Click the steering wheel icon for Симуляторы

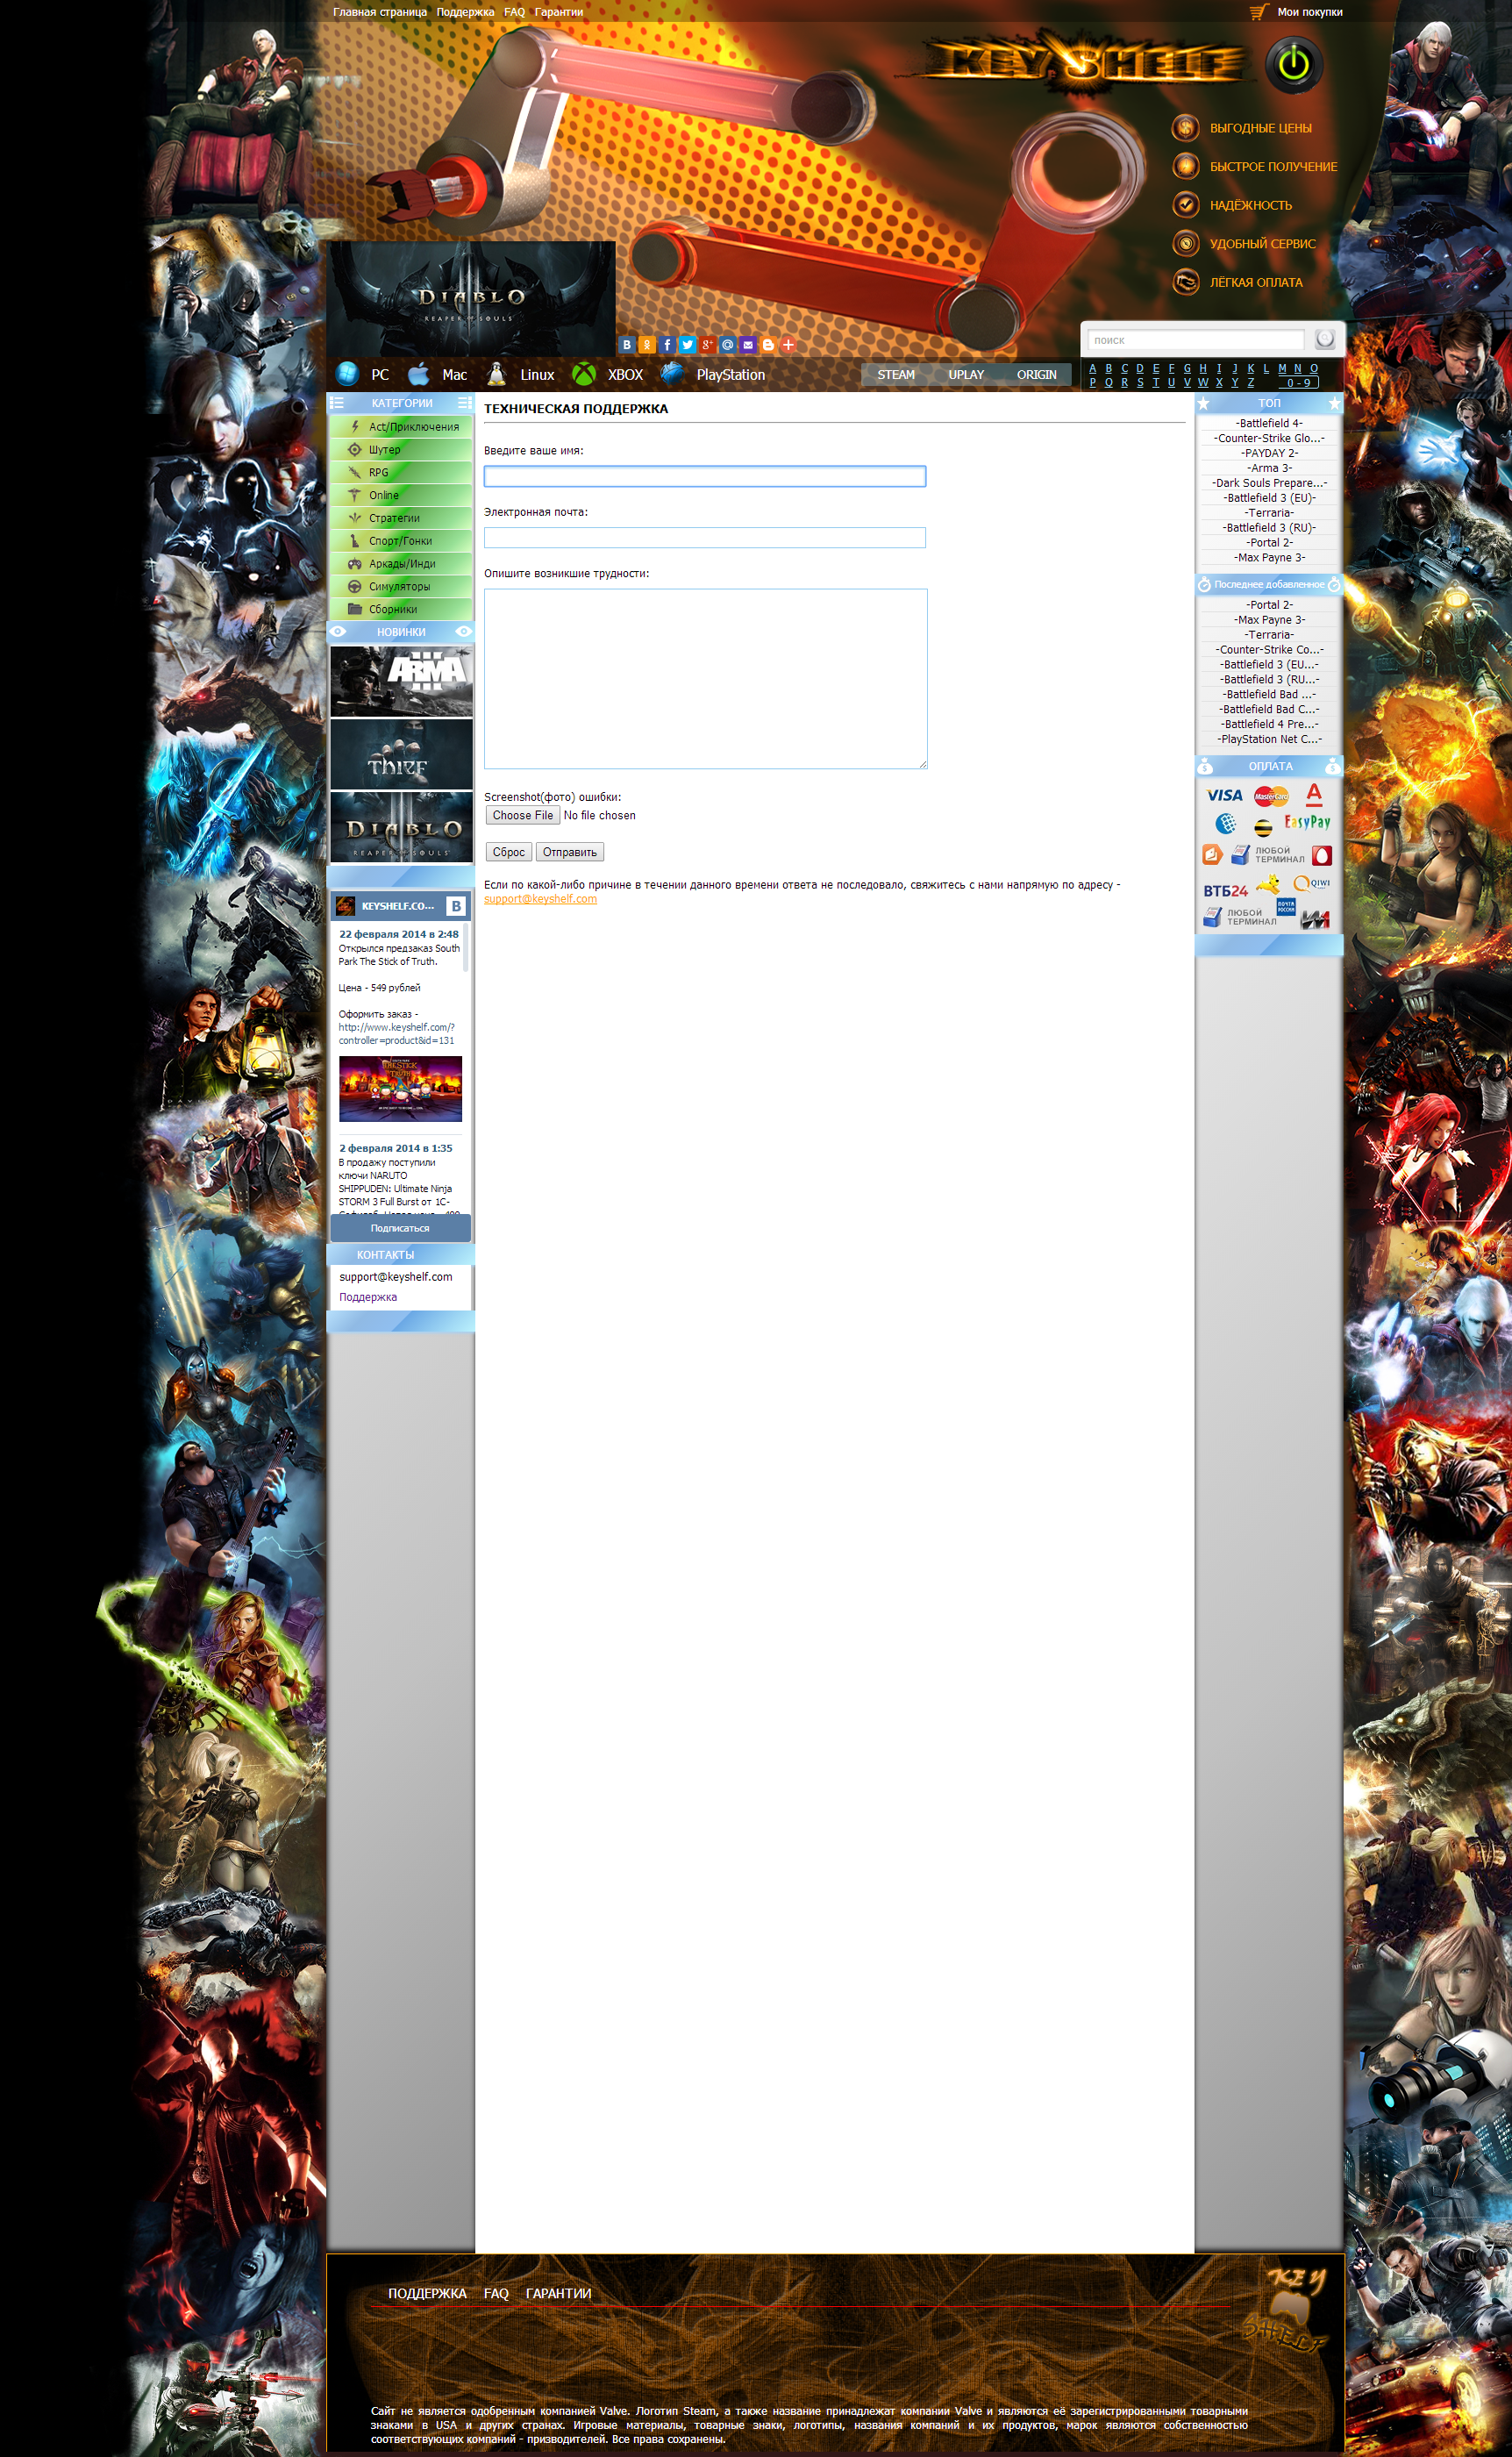pyautogui.click(x=354, y=587)
